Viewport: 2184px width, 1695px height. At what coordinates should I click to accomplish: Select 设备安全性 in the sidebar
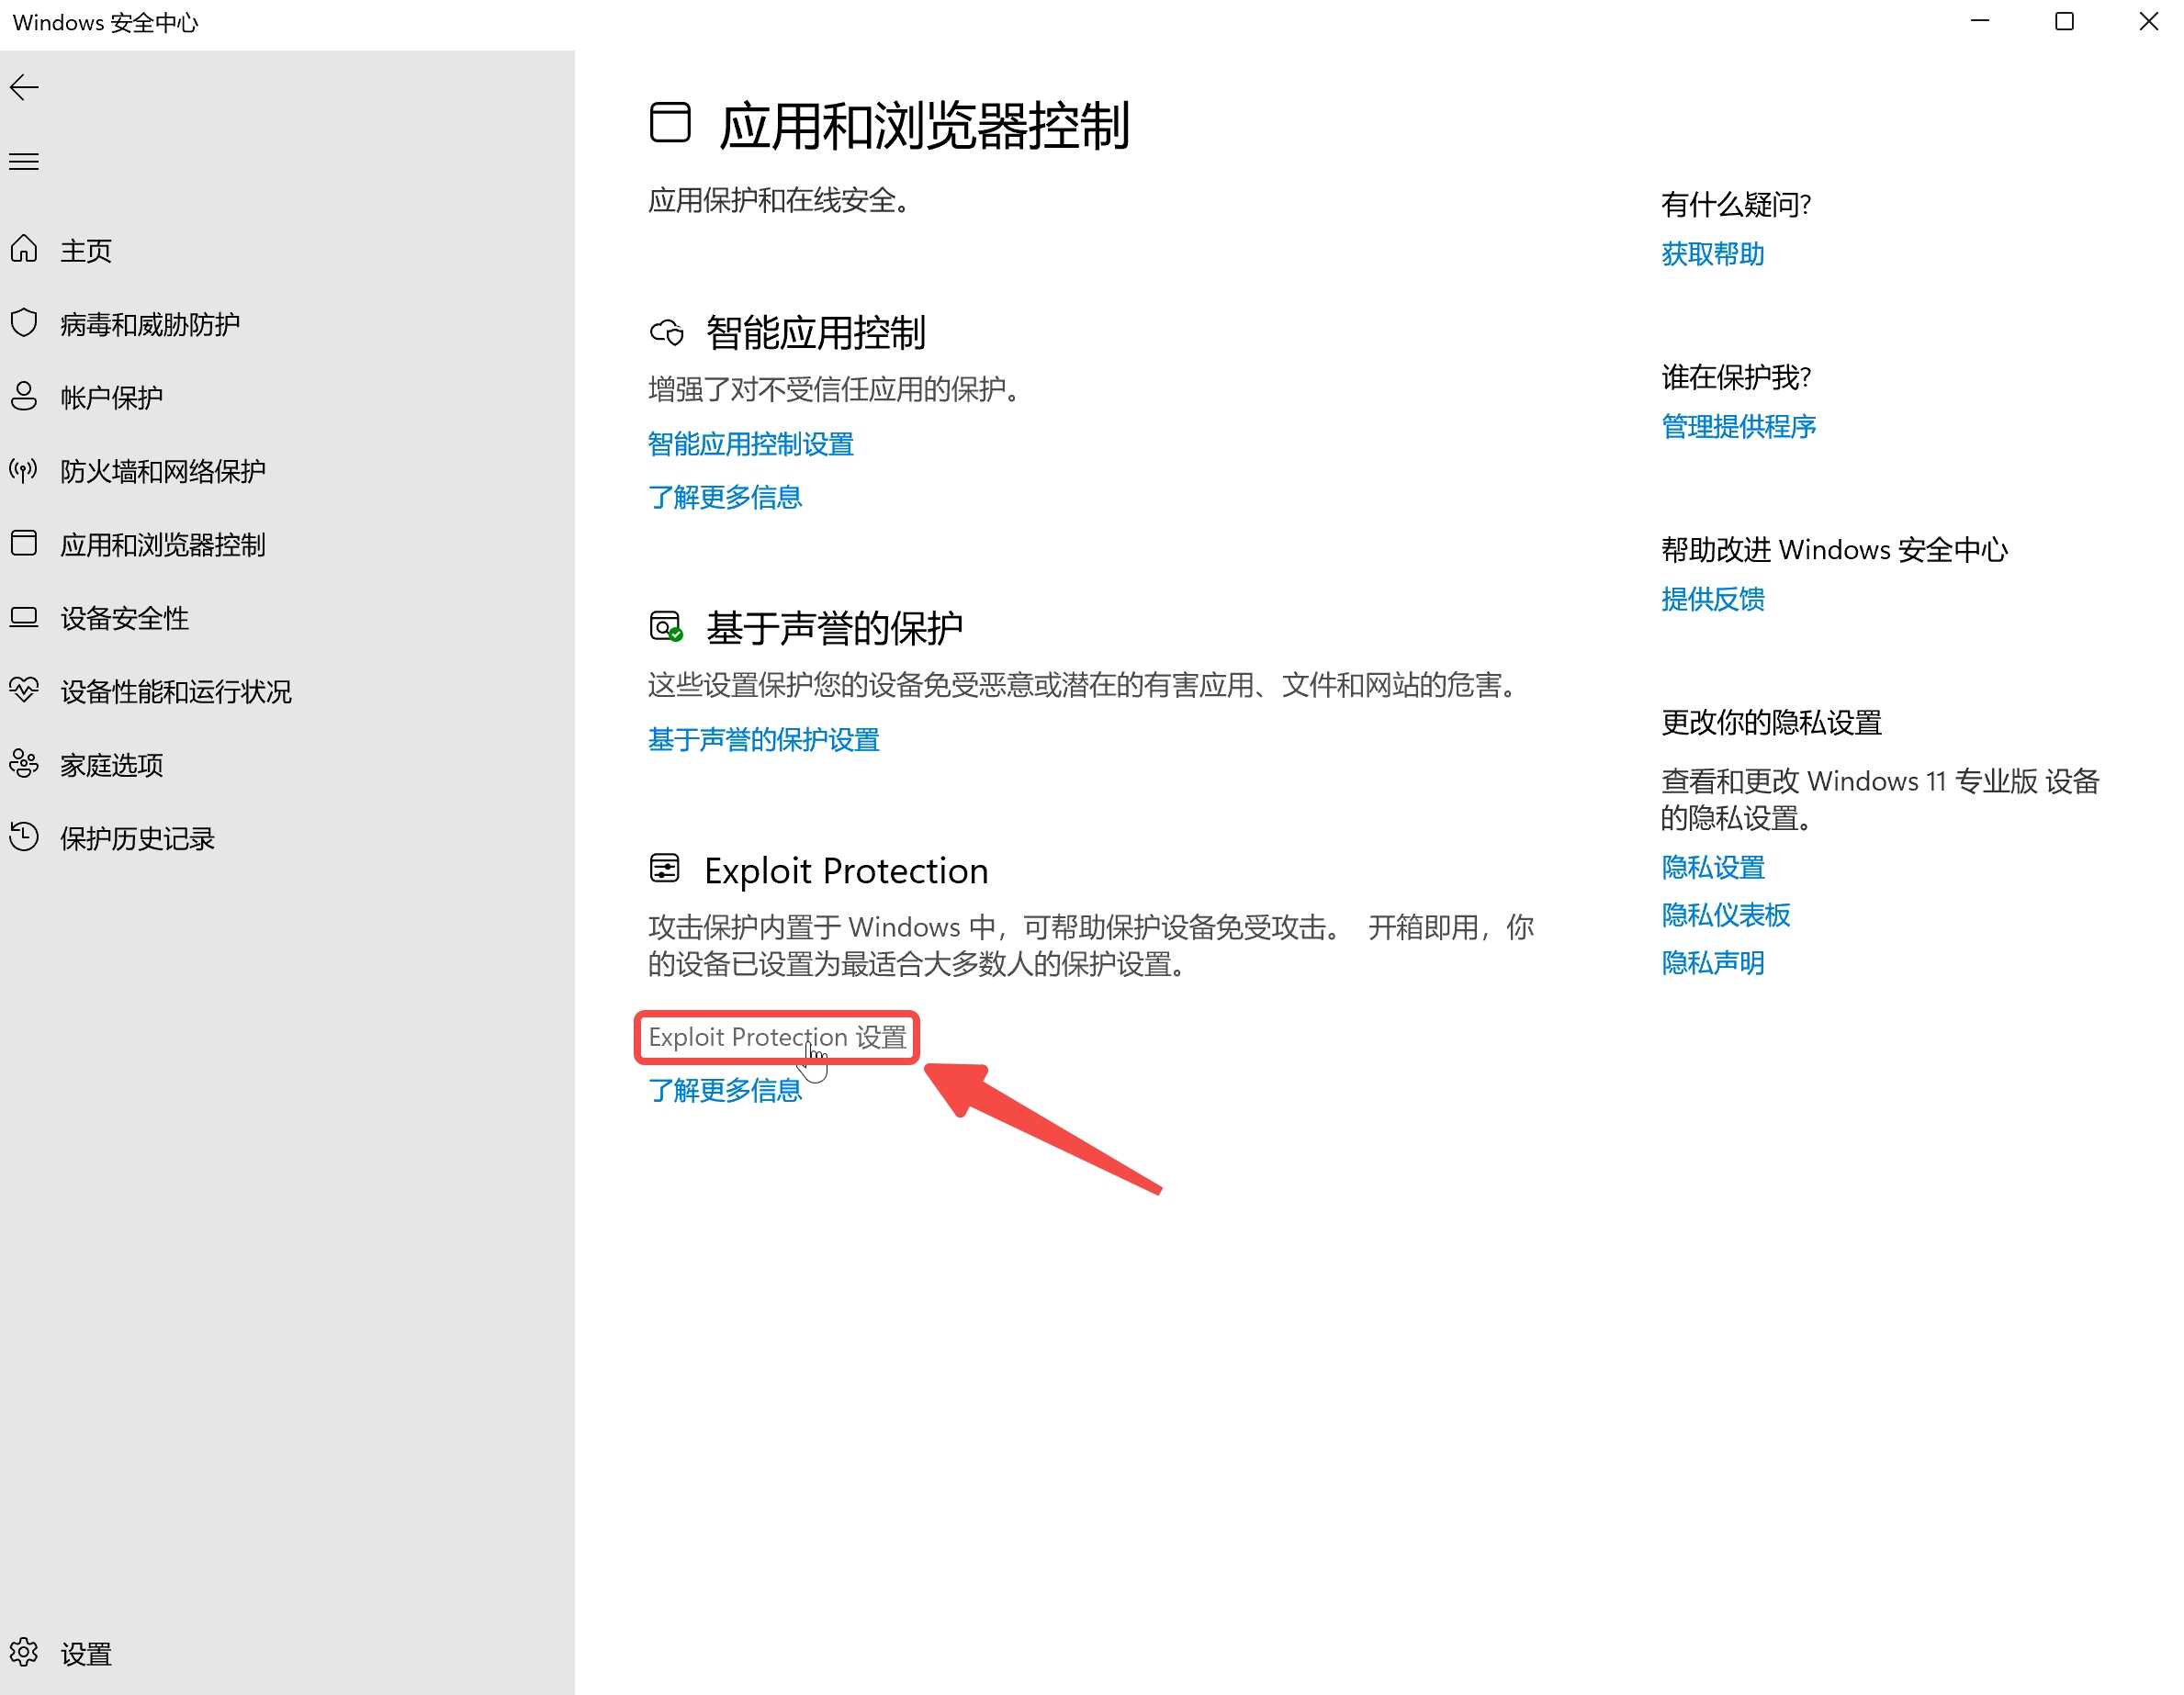pyautogui.click(x=125, y=618)
